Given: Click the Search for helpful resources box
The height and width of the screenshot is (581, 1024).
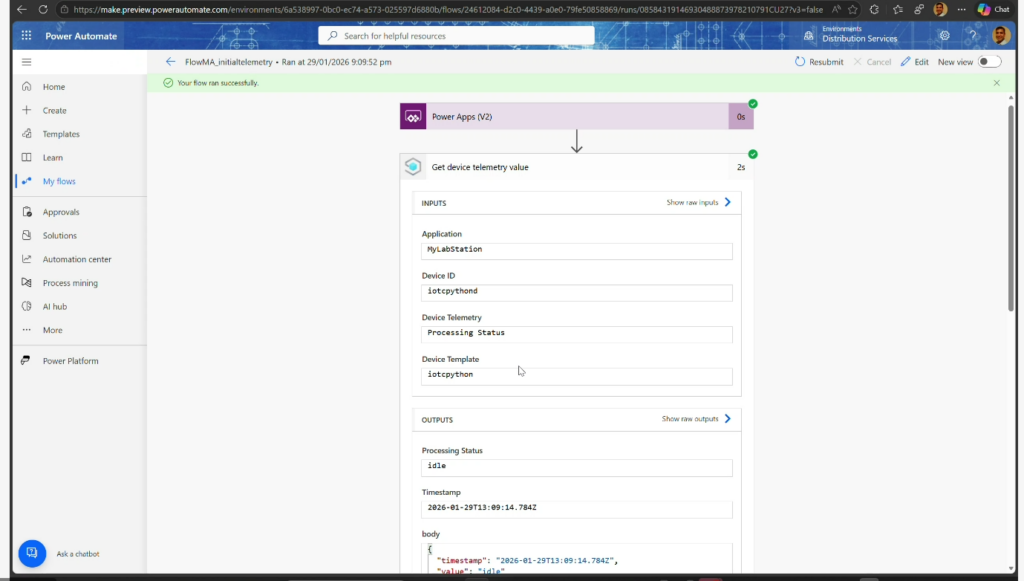Looking at the screenshot, I should 456,36.
